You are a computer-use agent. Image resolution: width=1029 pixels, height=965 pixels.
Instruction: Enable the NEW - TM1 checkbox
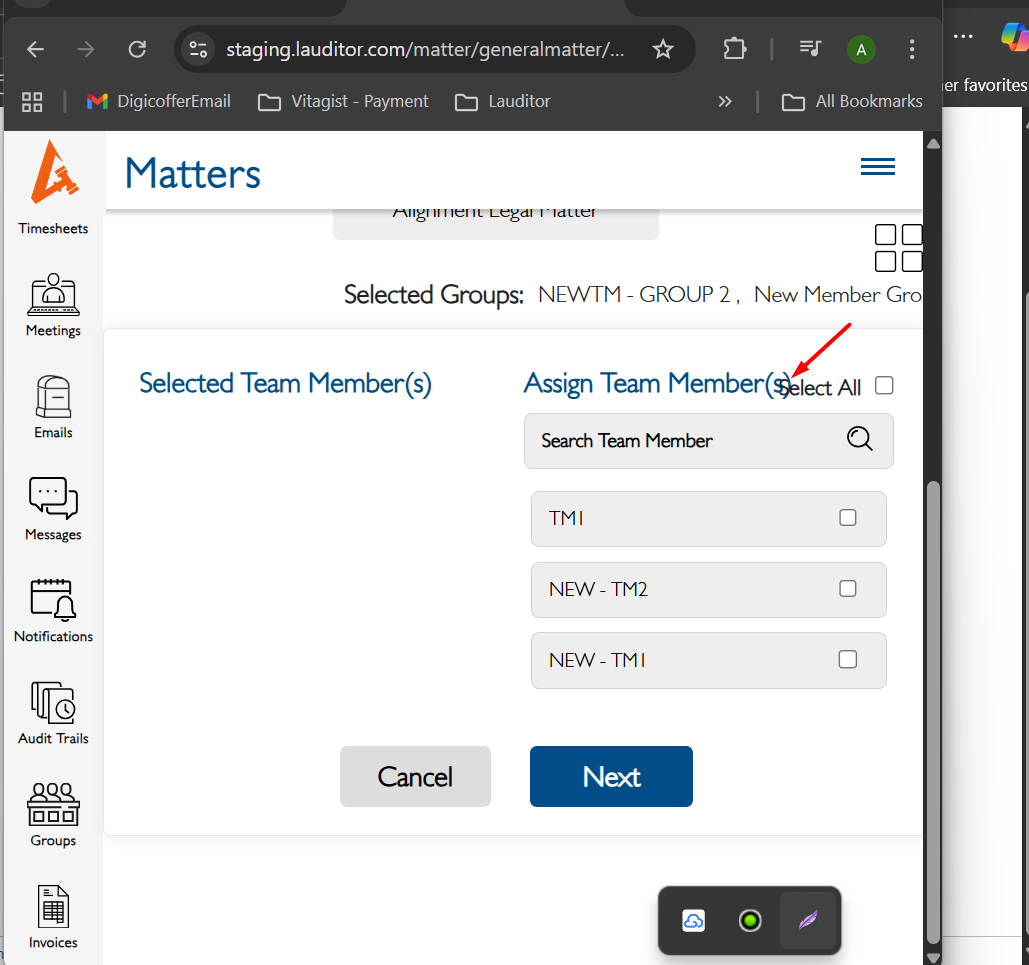tap(848, 660)
